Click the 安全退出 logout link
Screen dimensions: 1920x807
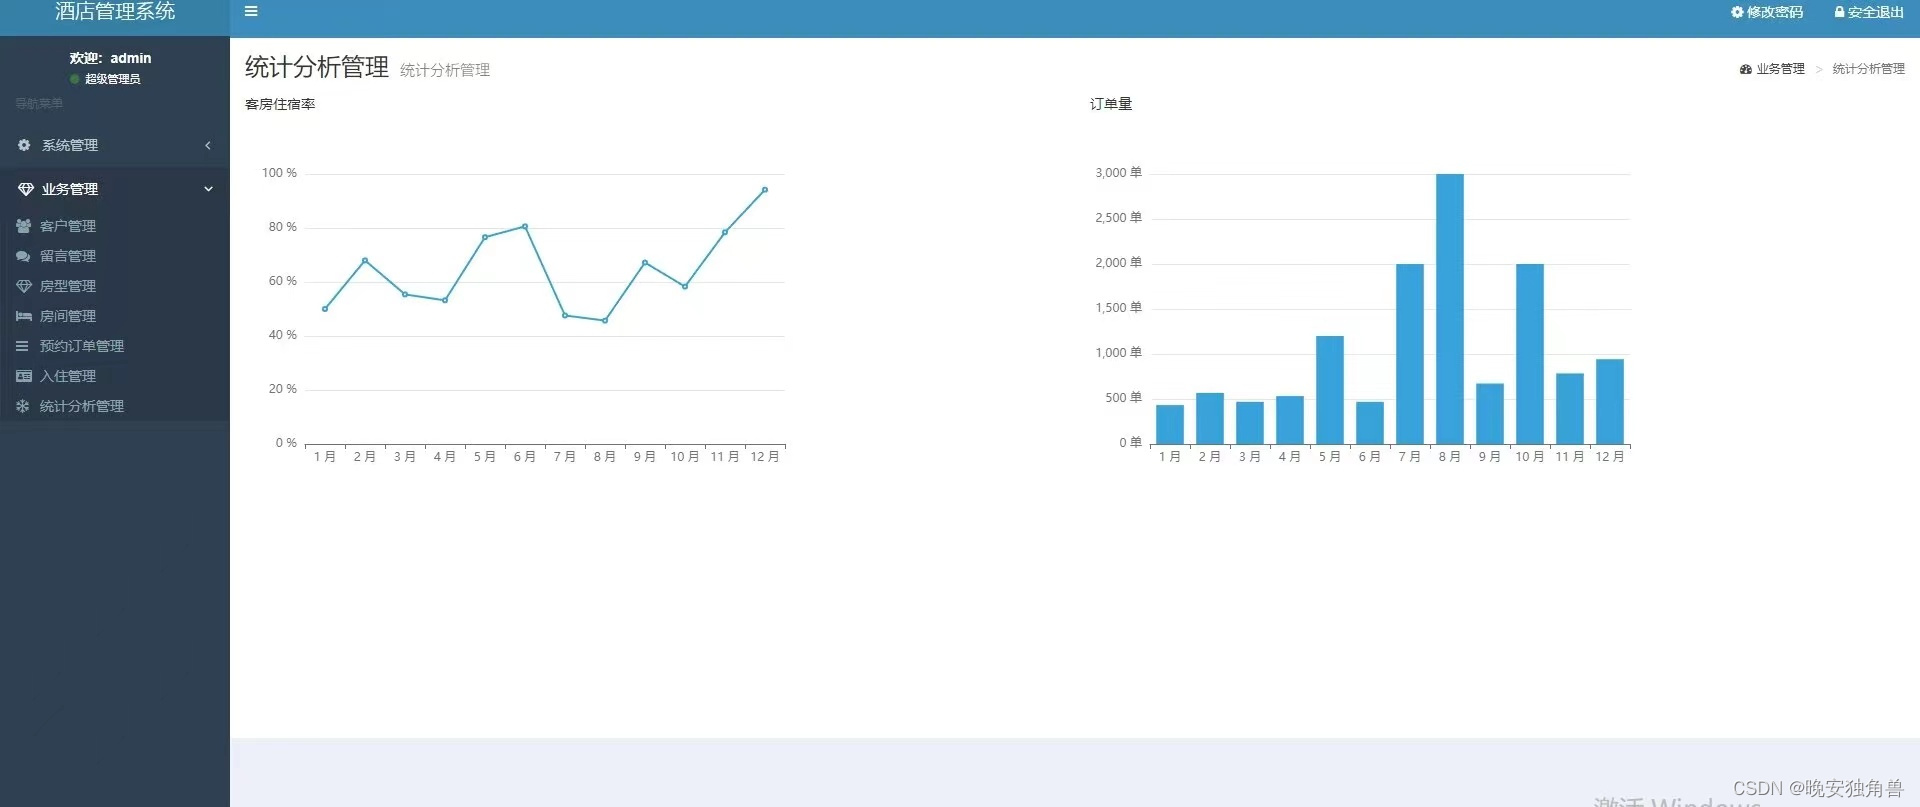coord(1875,12)
